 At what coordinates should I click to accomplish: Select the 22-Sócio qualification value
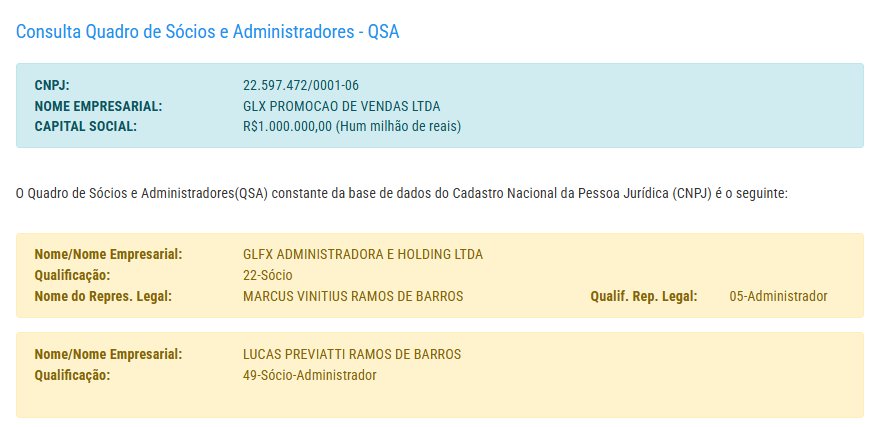(268, 275)
